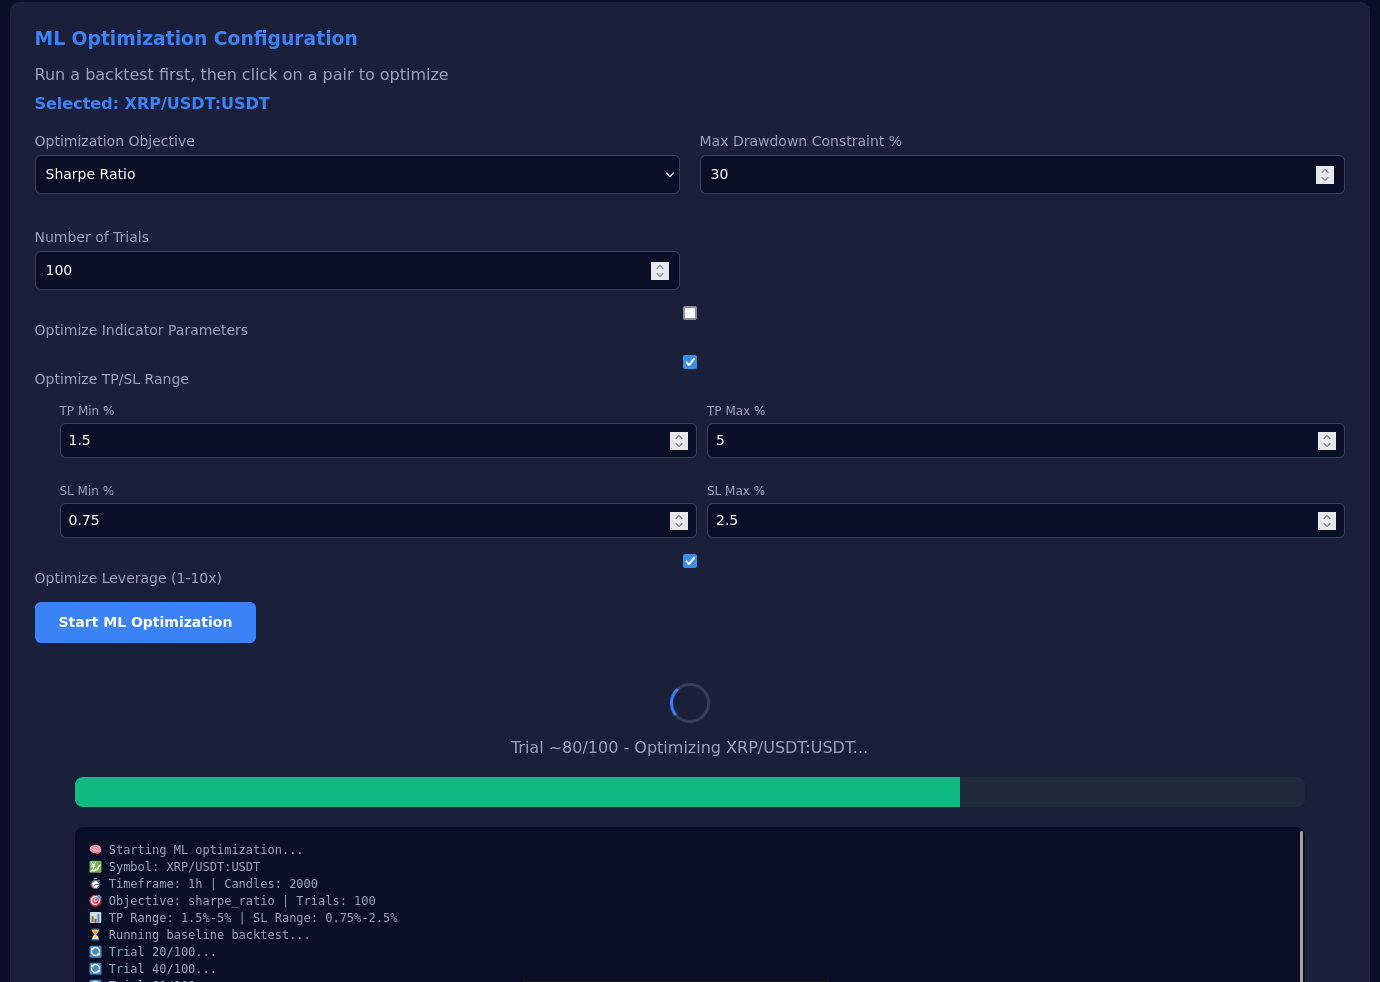
Task: Uncheck the Optimize TP/SL Range checkbox
Action: (x=690, y=362)
